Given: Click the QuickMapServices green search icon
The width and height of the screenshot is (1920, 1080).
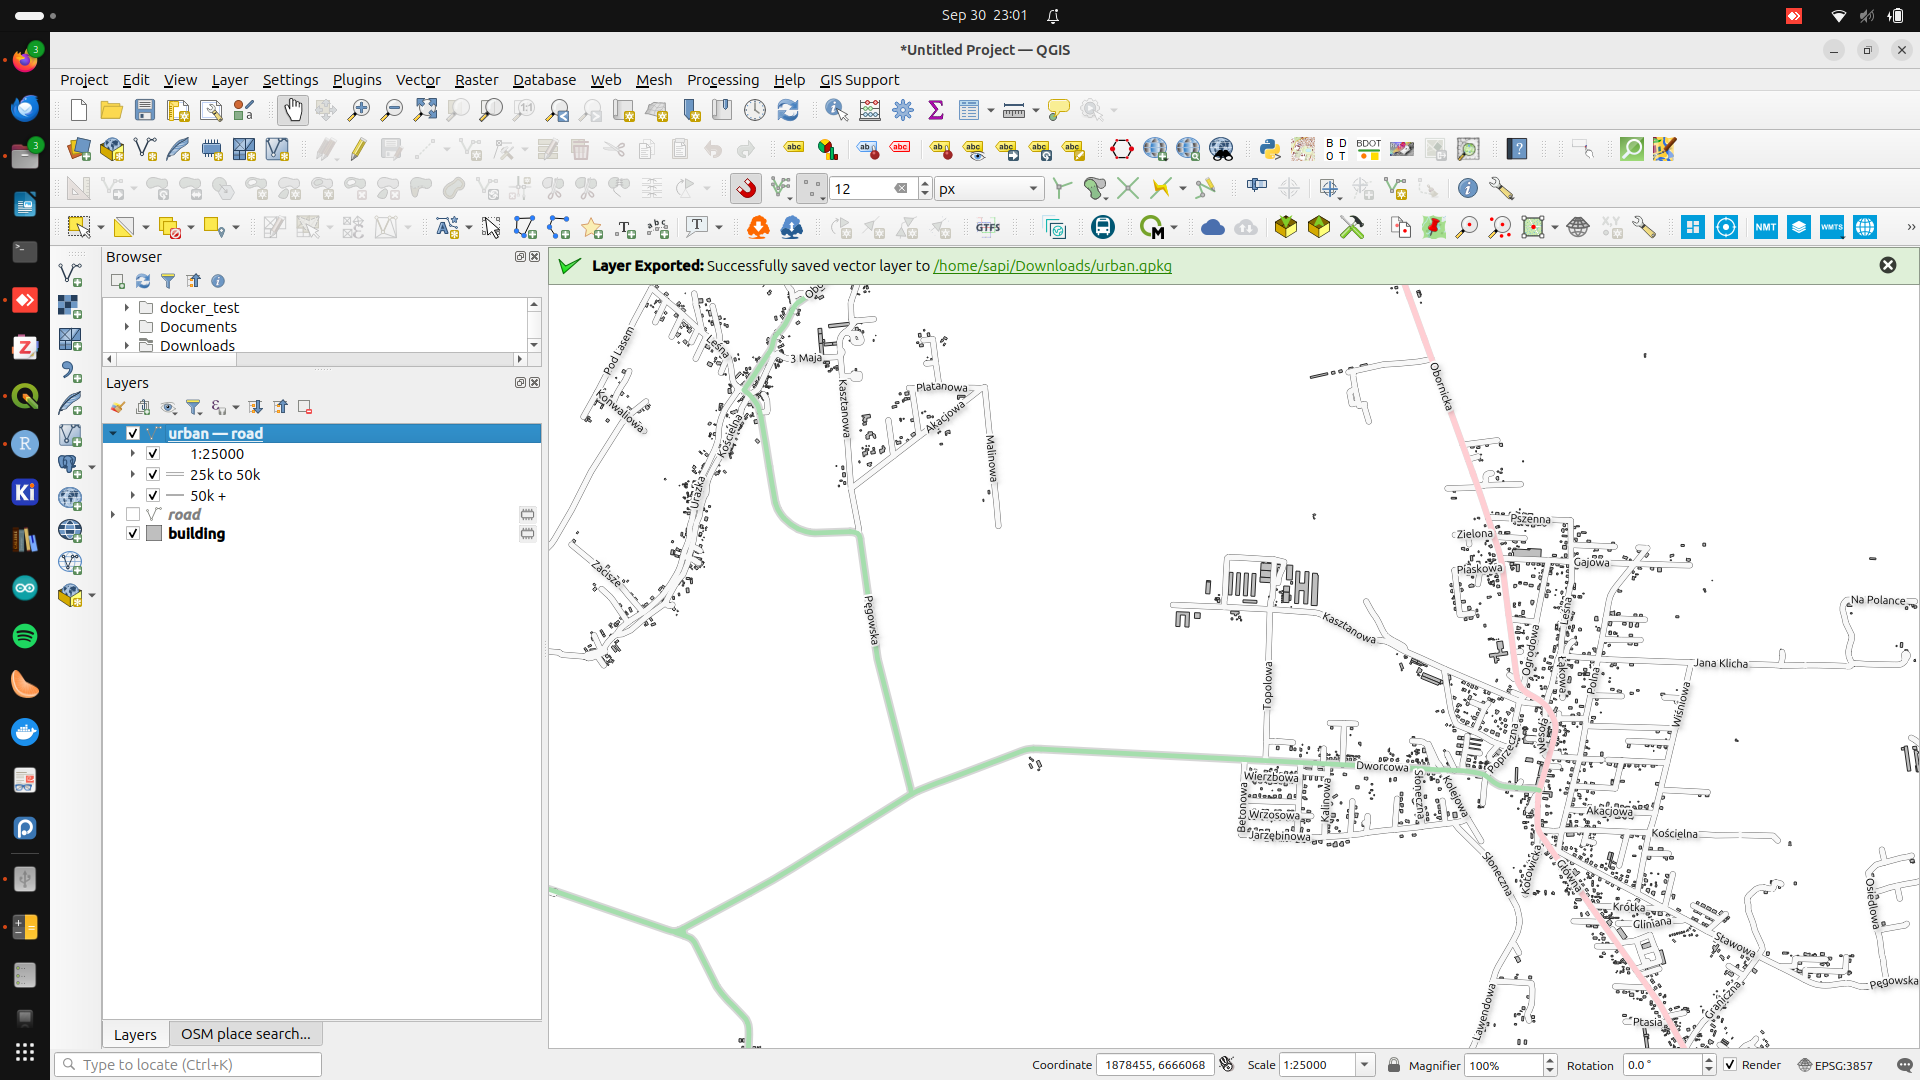Looking at the screenshot, I should [x=1632, y=149].
